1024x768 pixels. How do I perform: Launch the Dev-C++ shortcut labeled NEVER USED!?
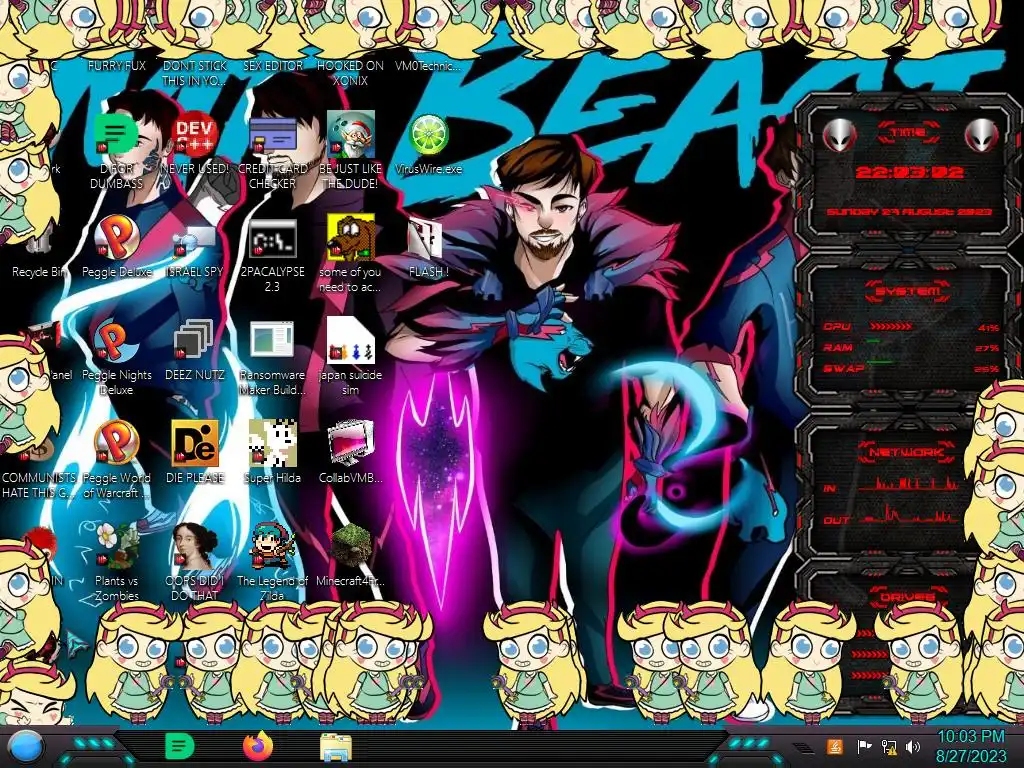(195, 135)
